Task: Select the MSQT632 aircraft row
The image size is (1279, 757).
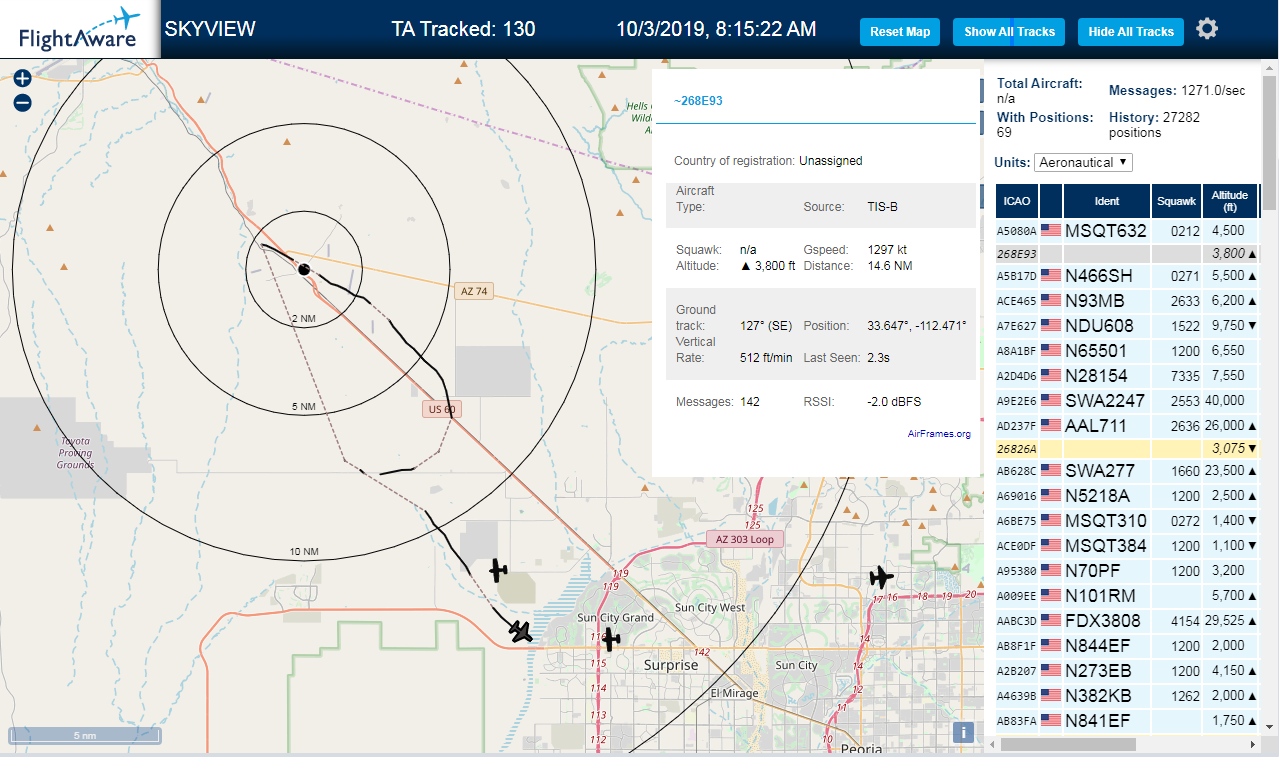Action: [x=1128, y=231]
